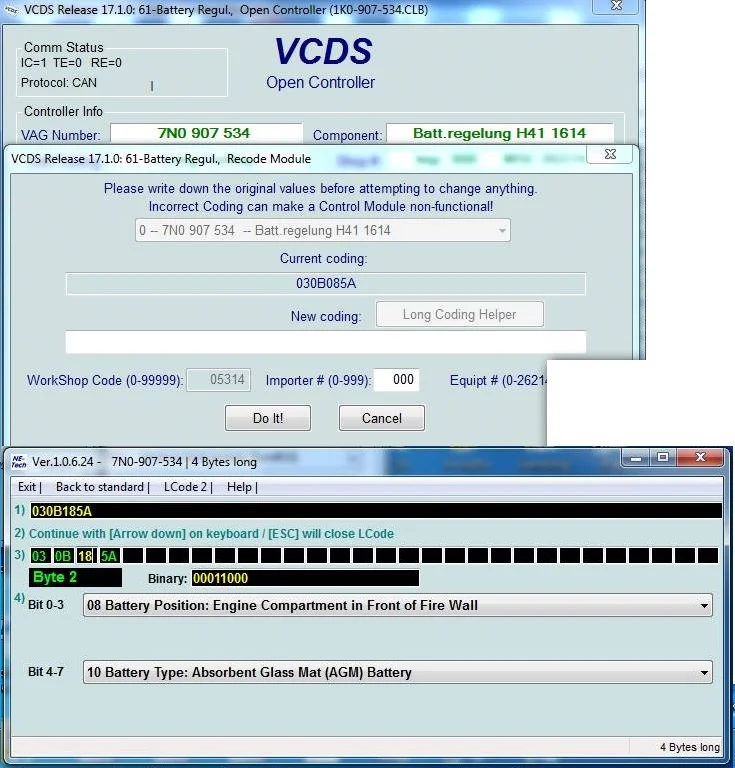This screenshot has width=735, height=768.
Task: Click the Importer number field 000
Action: (397, 380)
